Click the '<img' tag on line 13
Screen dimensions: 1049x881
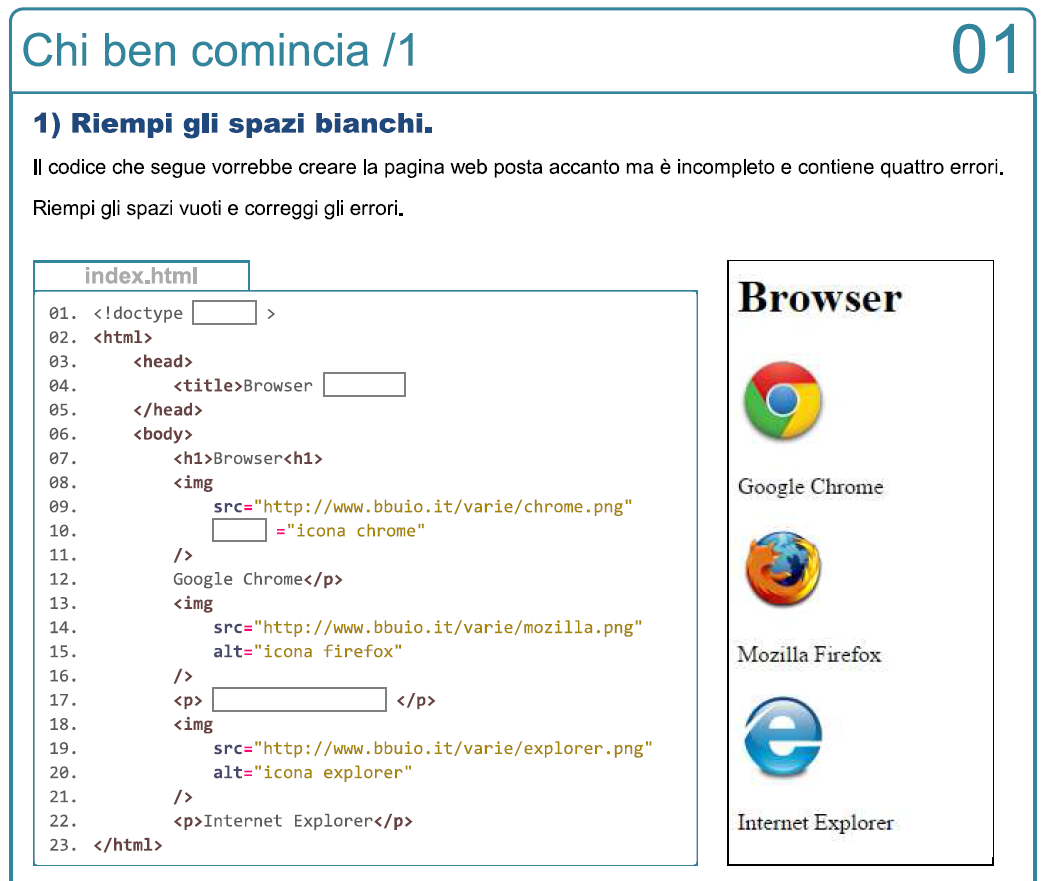[193, 603]
